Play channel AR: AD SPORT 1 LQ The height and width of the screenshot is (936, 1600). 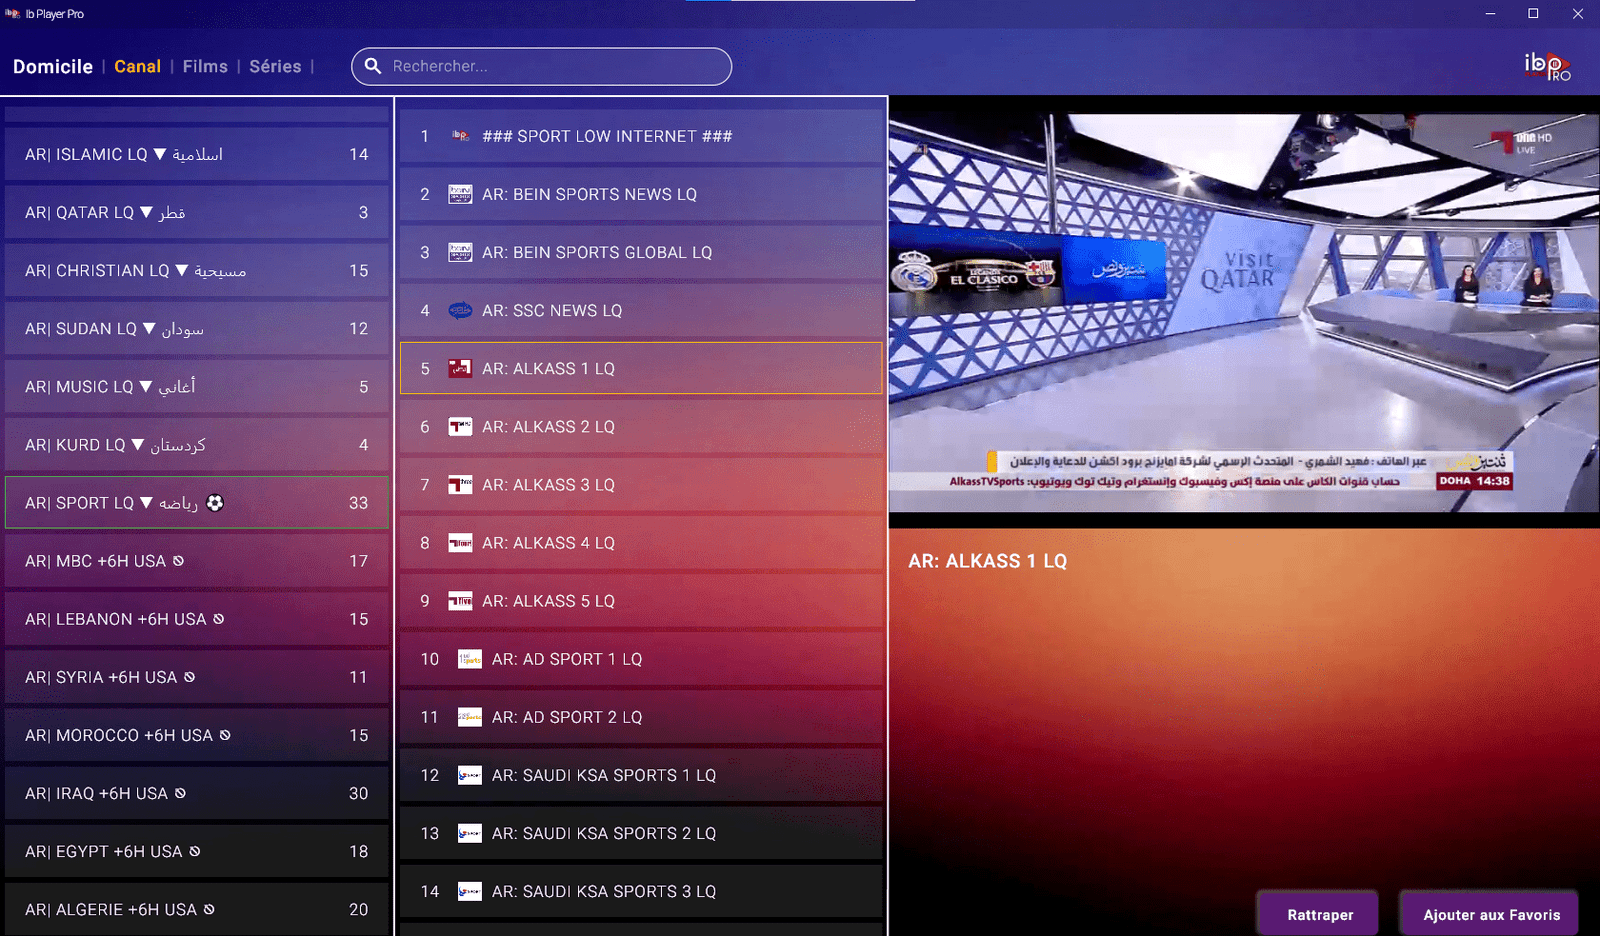click(x=641, y=659)
